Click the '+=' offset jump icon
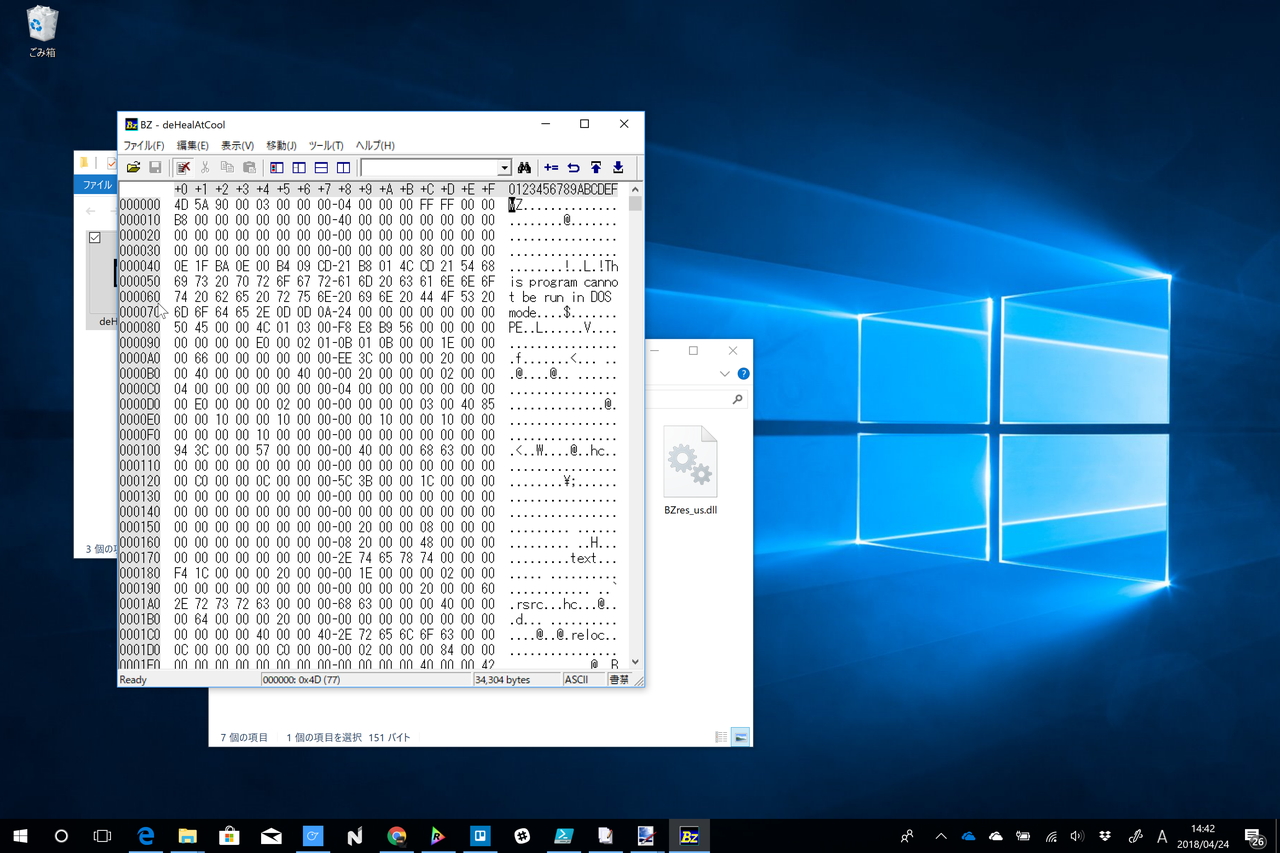The height and width of the screenshot is (853, 1280). (551, 168)
